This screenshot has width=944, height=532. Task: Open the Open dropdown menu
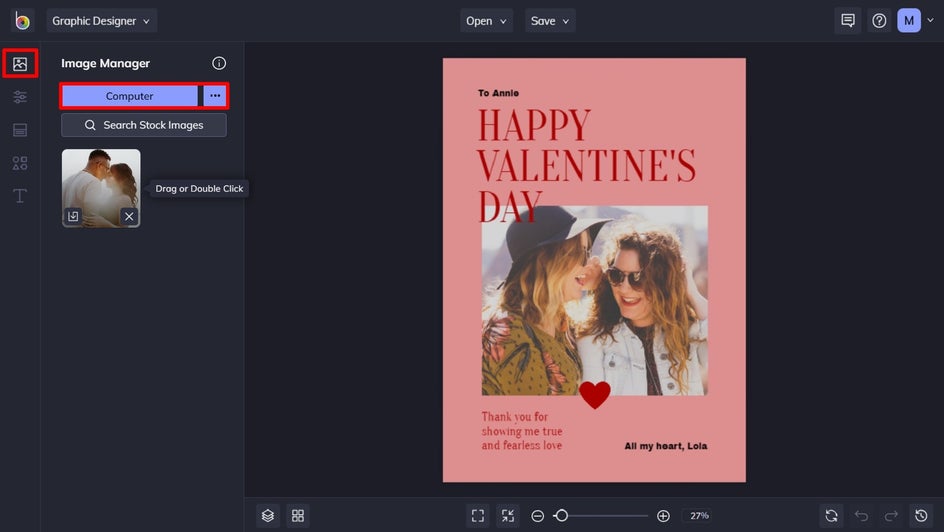487,21
